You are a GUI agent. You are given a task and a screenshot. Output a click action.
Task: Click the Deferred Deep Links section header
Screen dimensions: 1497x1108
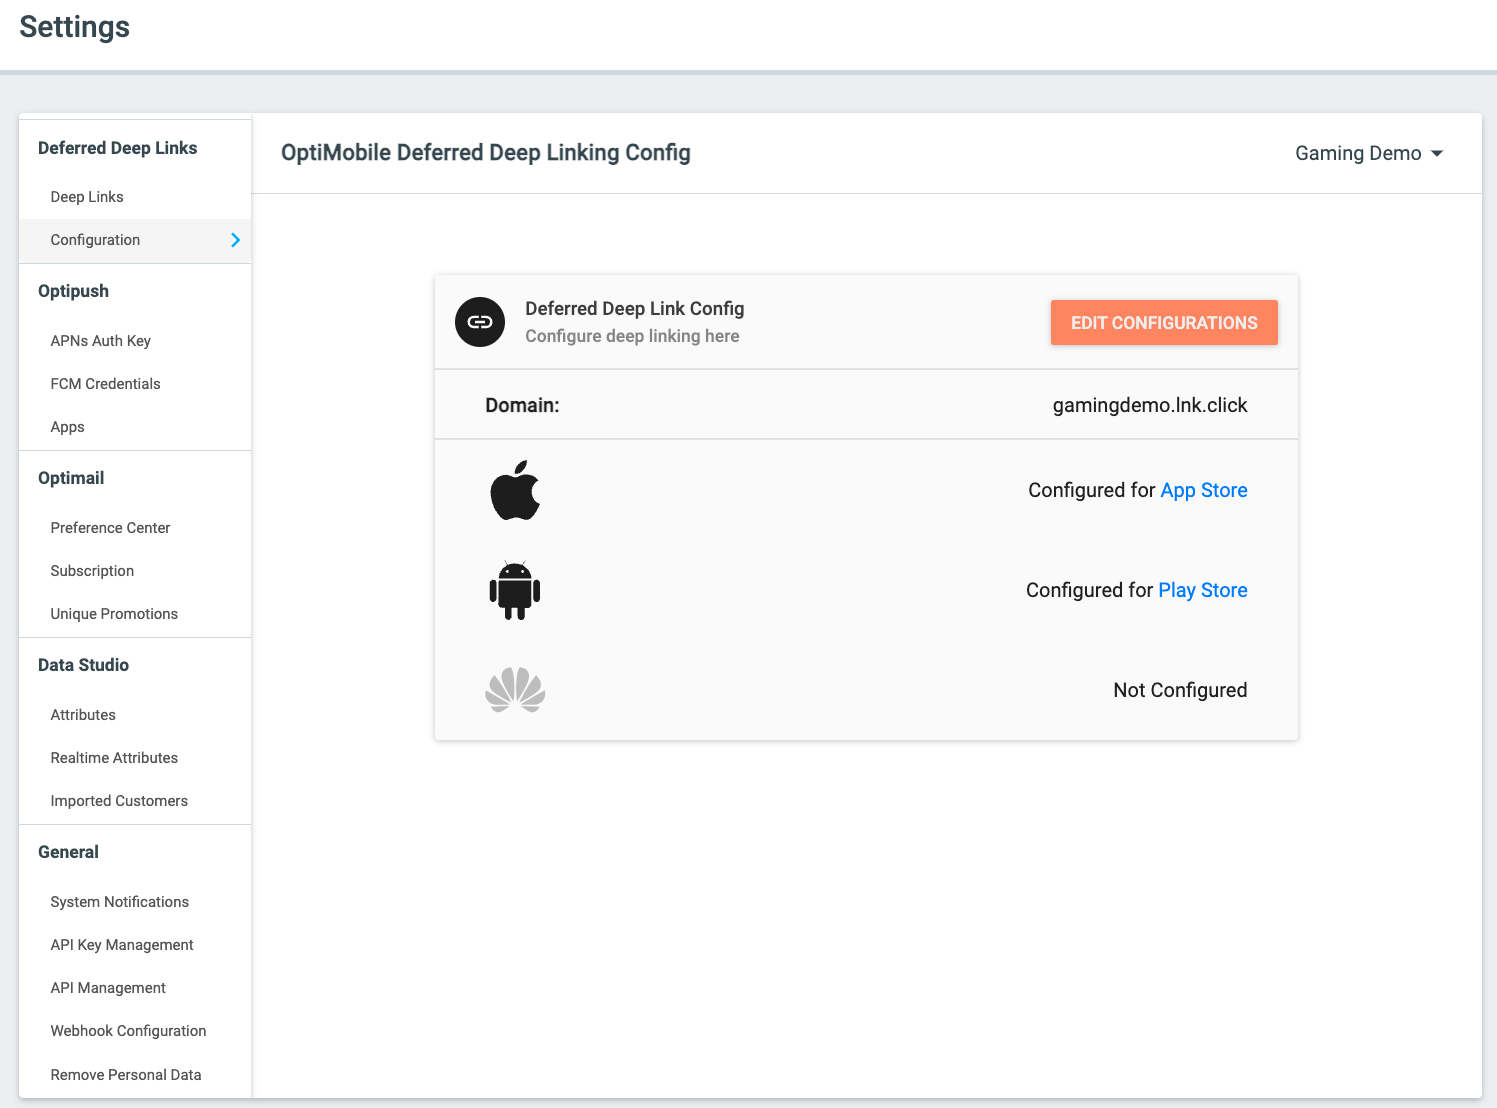coord(118,148)
